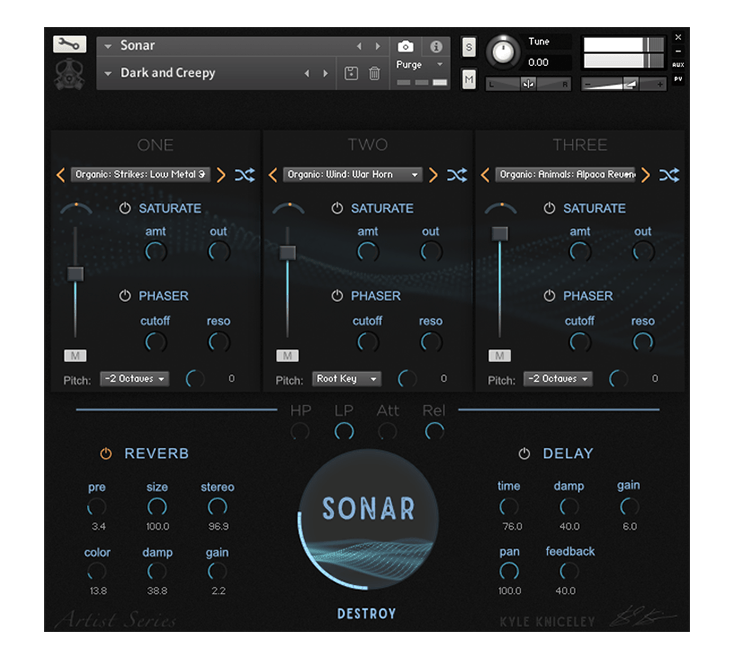Viewport: 734px width, 659px height.
Task: Solo the instrument with S button
Action: pyautogui.click(x=469, y=47)
